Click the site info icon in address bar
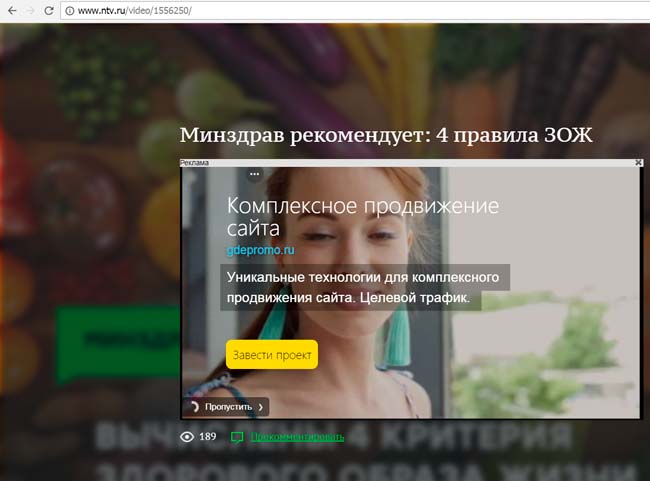 (x=70, y=11)
